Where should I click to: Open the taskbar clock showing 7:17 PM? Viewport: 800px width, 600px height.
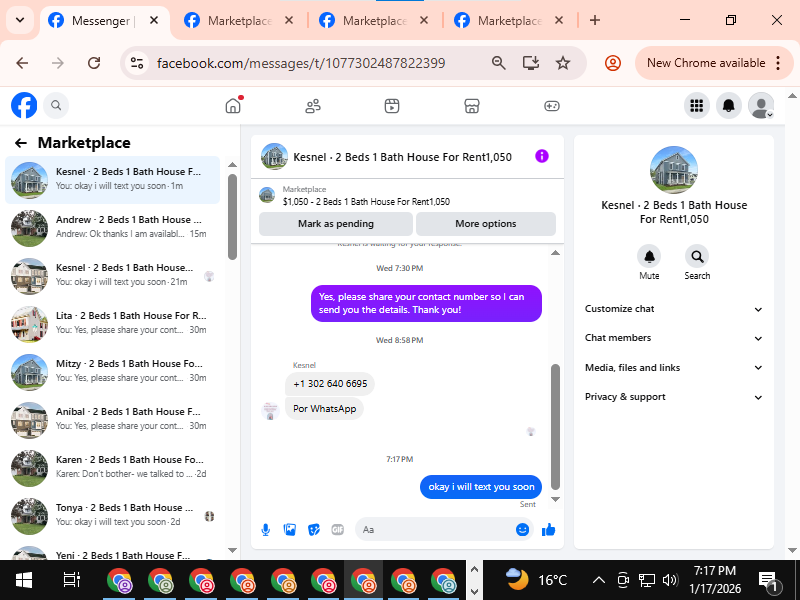coord(715,580)
